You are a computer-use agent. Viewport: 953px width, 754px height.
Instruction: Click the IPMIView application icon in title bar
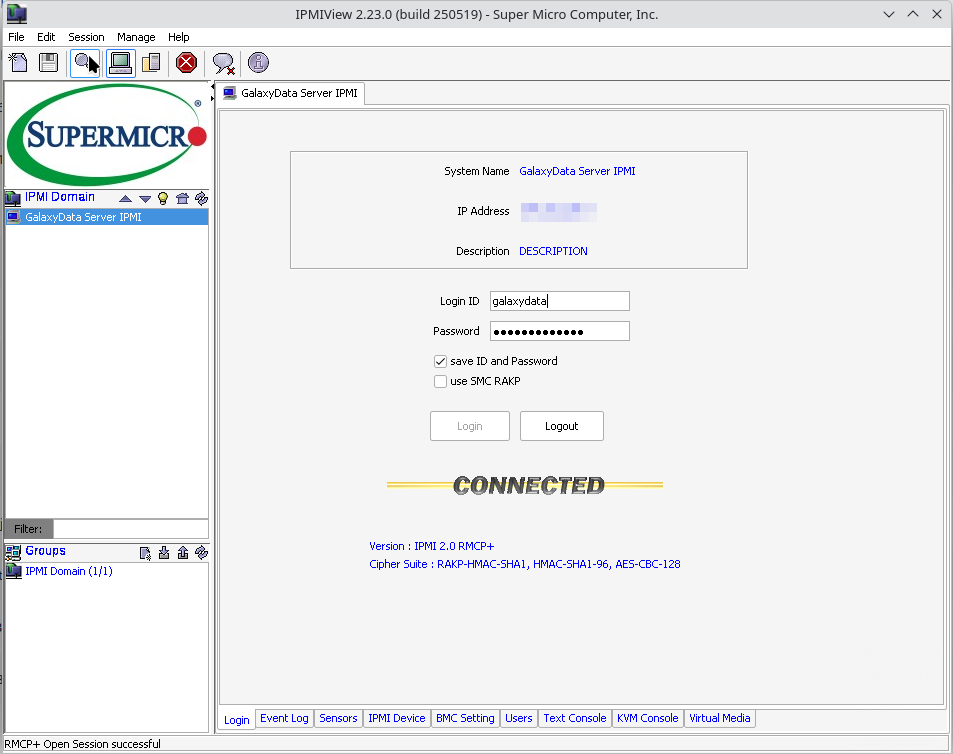[16, 13]
